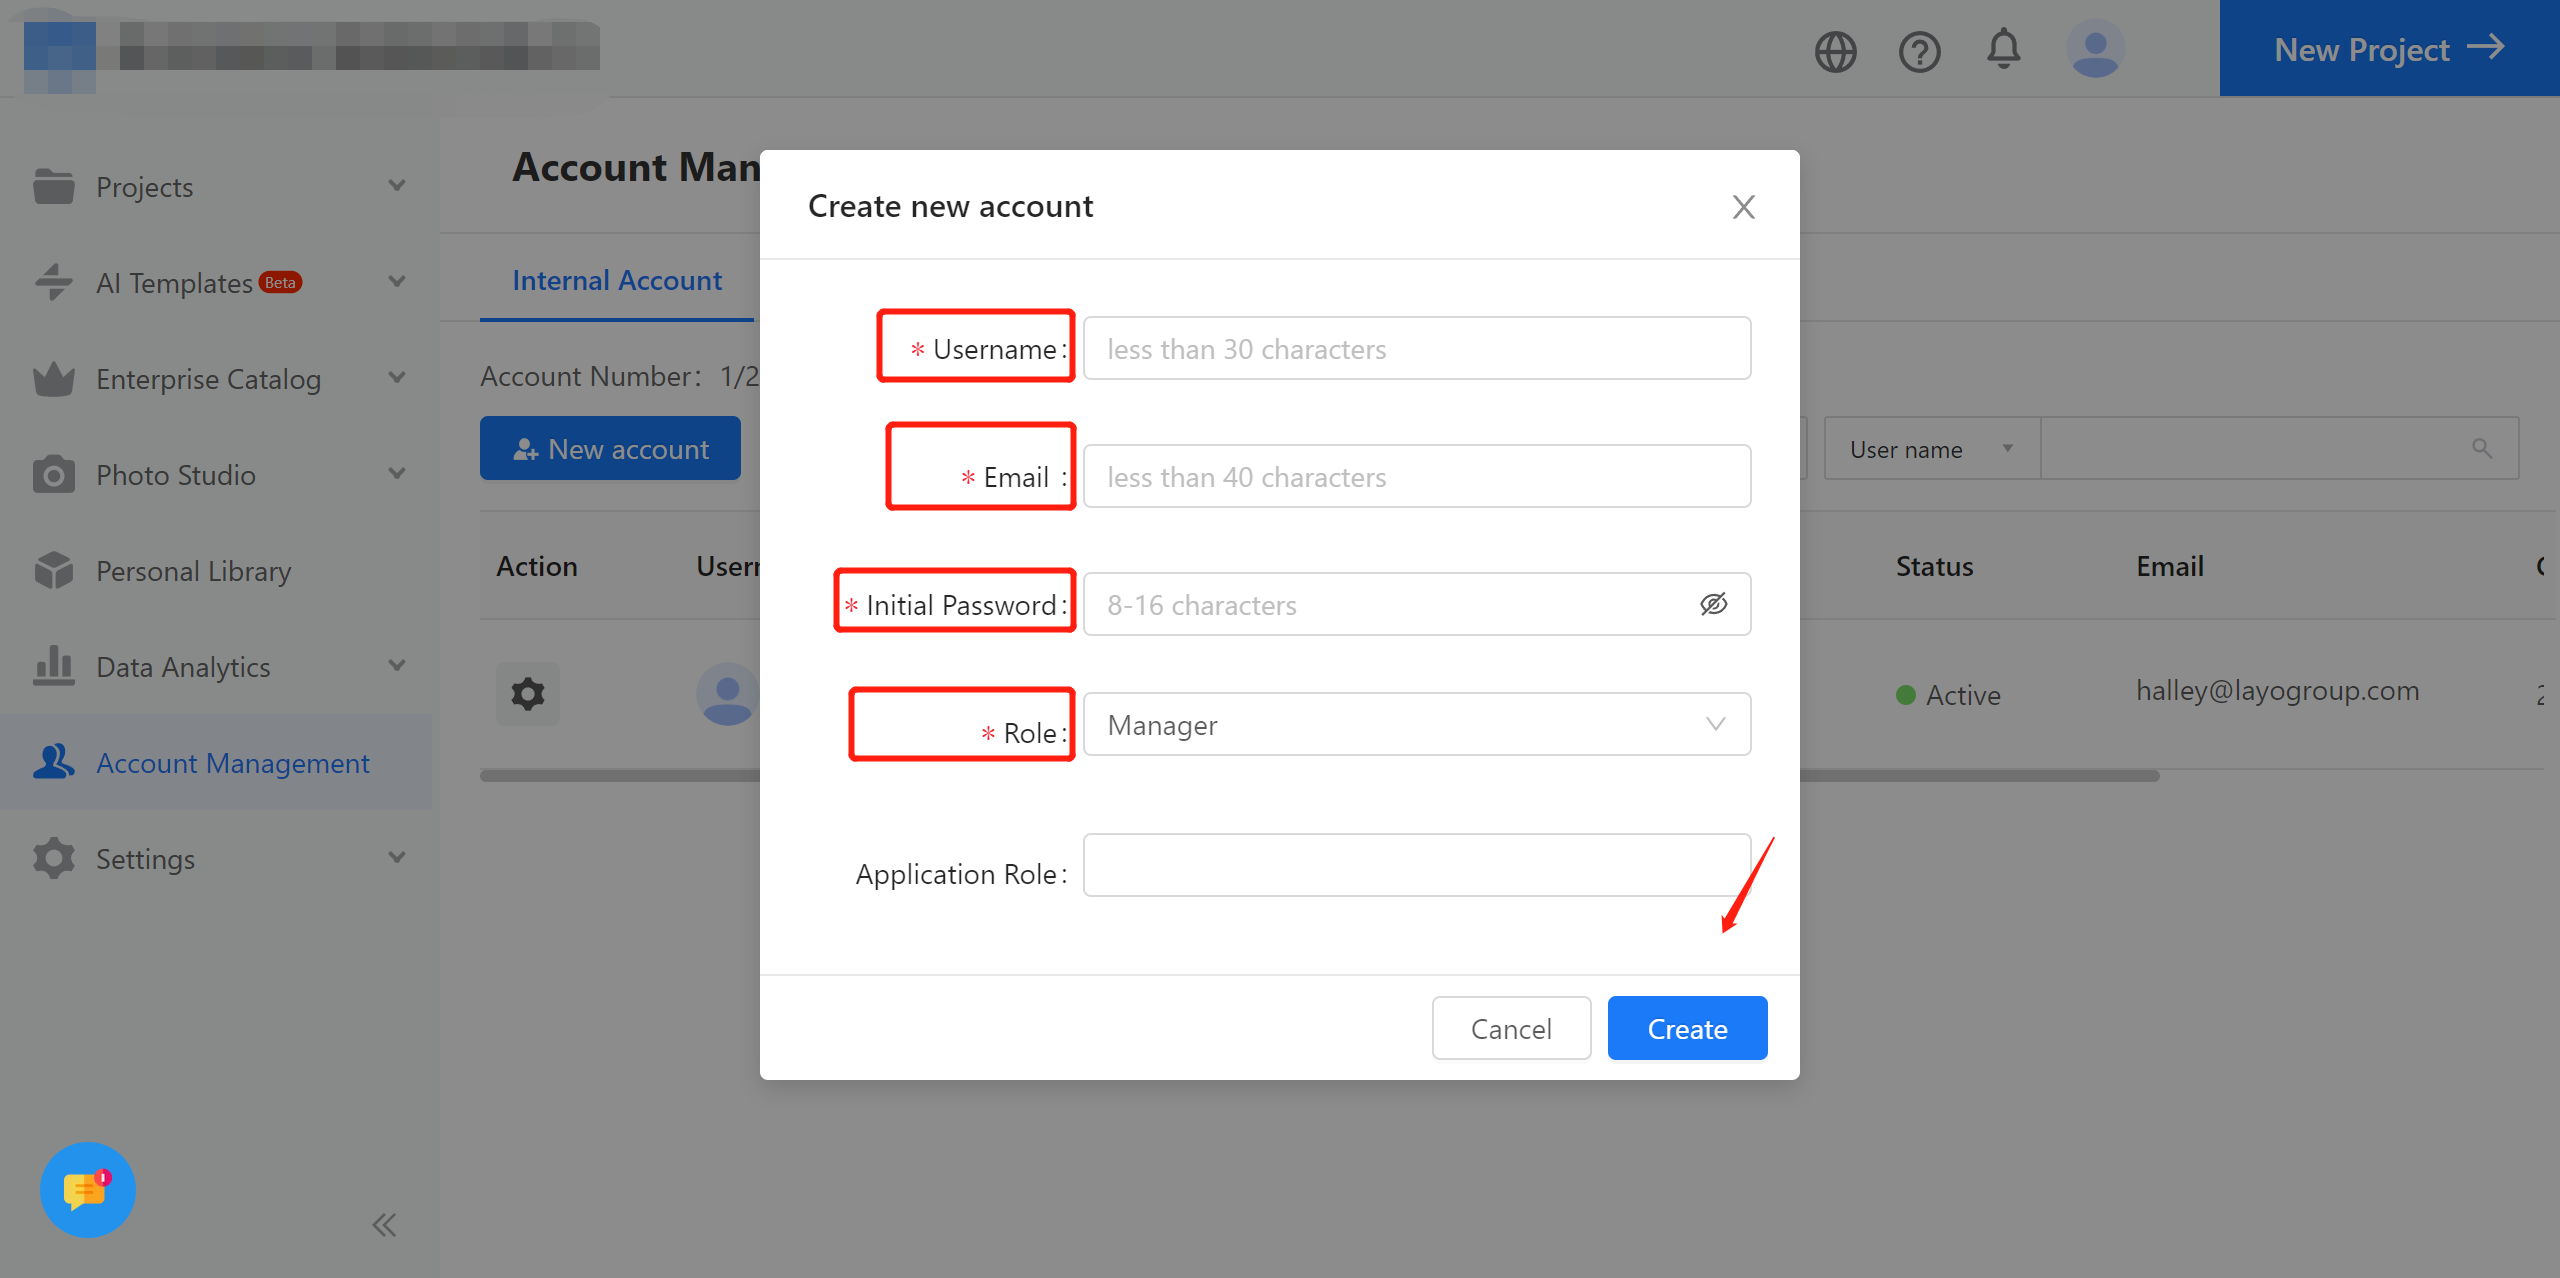The width and height of the screenshot is (2560, 1278).
Task: Open the User name filter dropdown
Action: point(1930,449)
